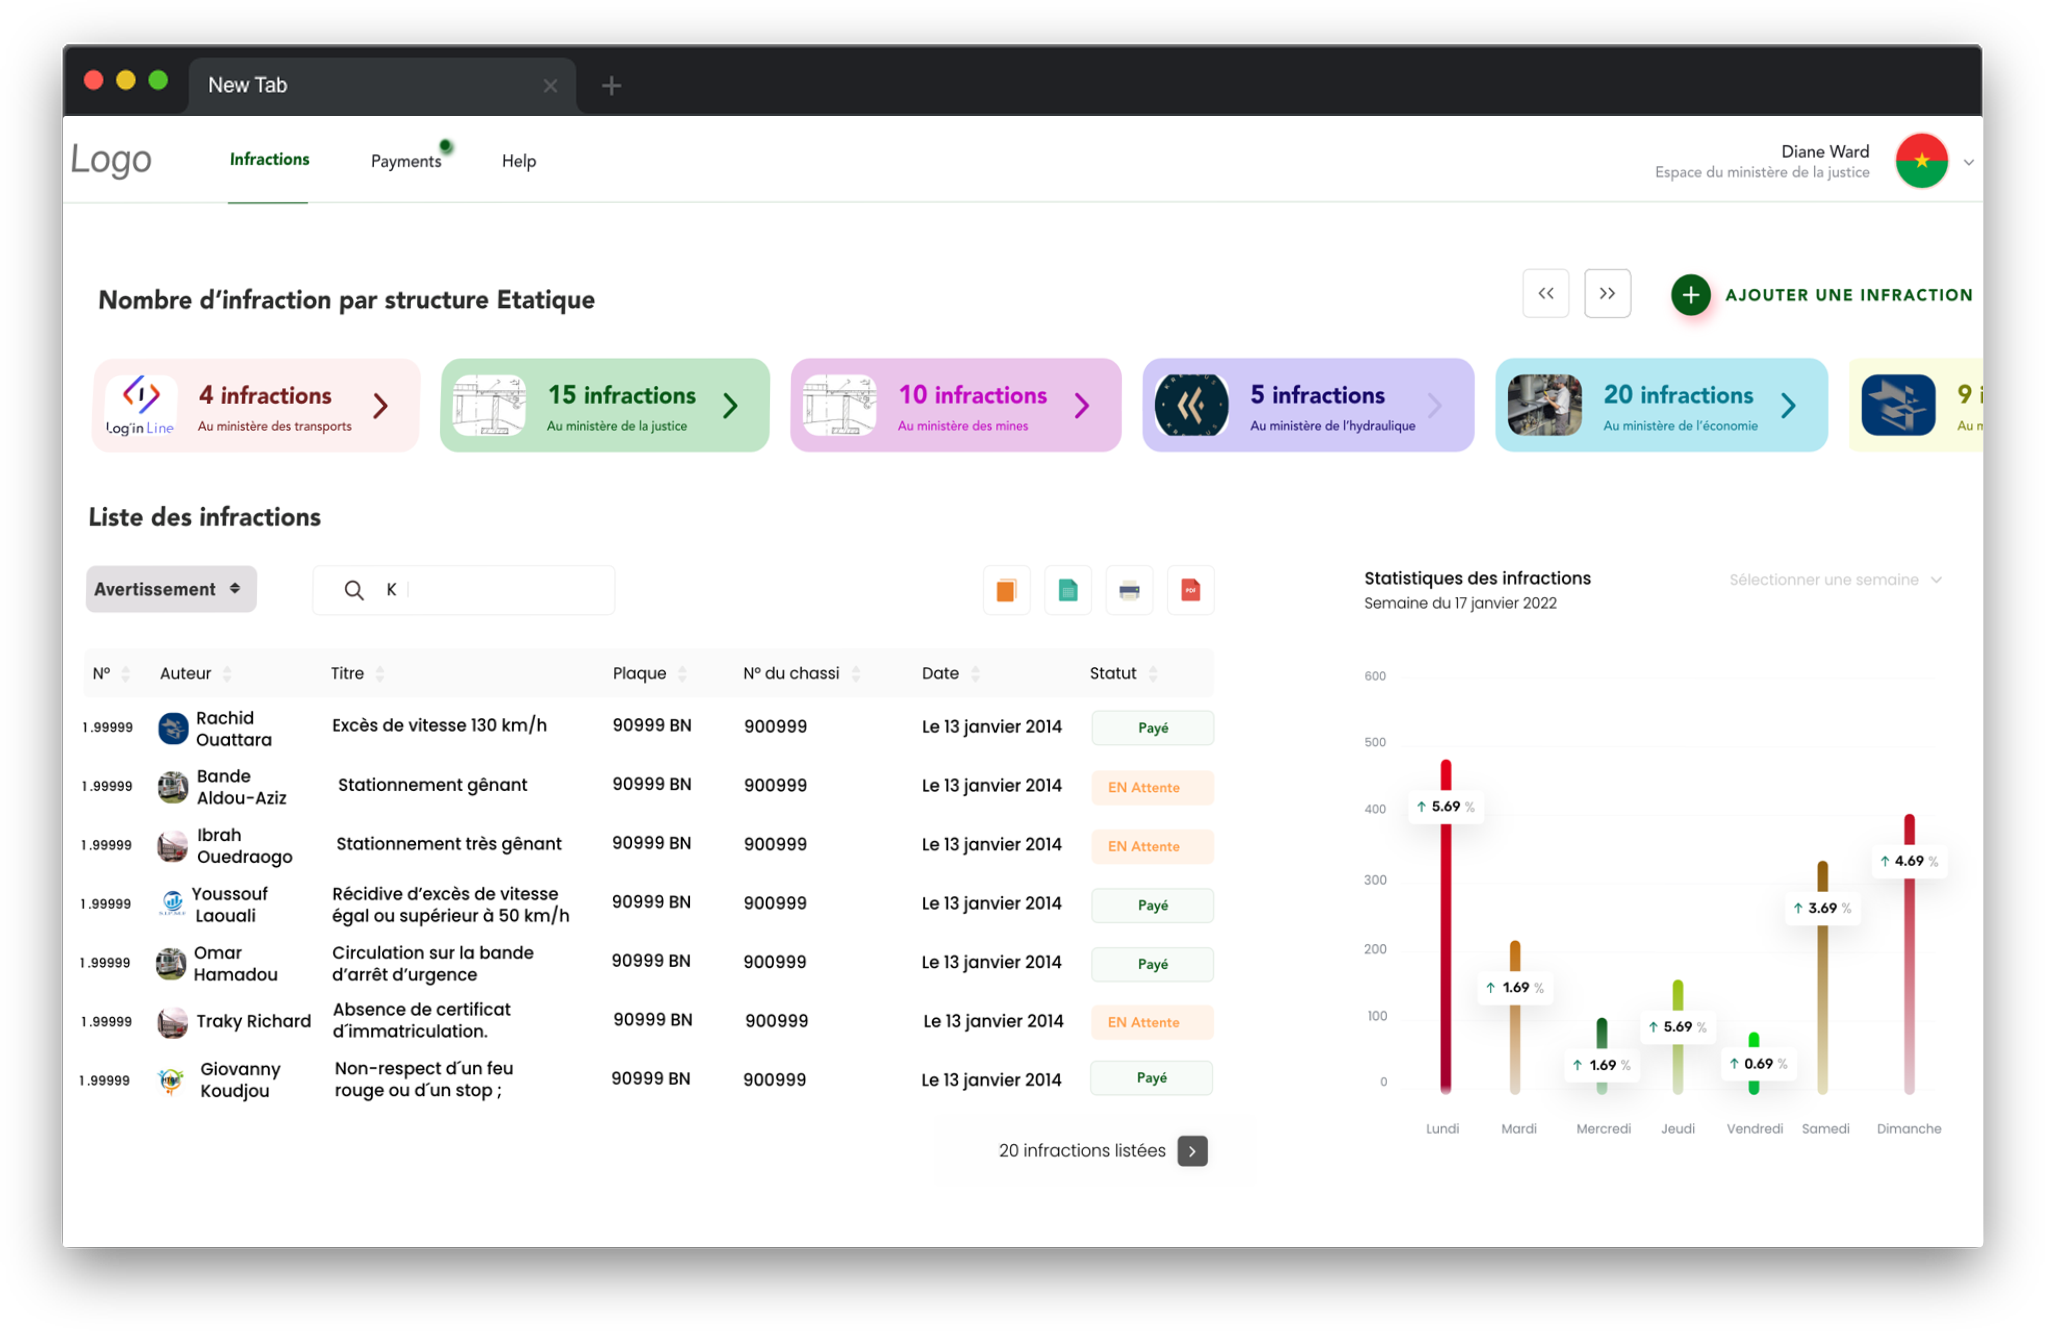Sort table by Statut column
Screen dimensions: 2045x1331
1153,674
